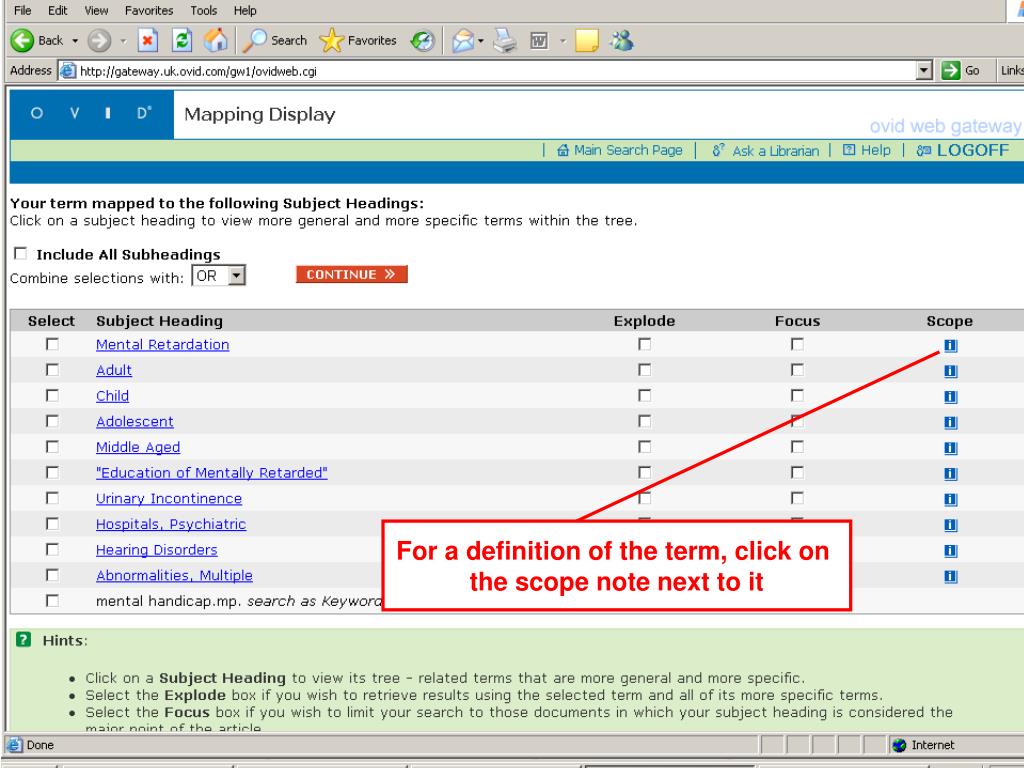Open the browser Search toolbar button
1024x768 pixels.
[x=274, y=41]
